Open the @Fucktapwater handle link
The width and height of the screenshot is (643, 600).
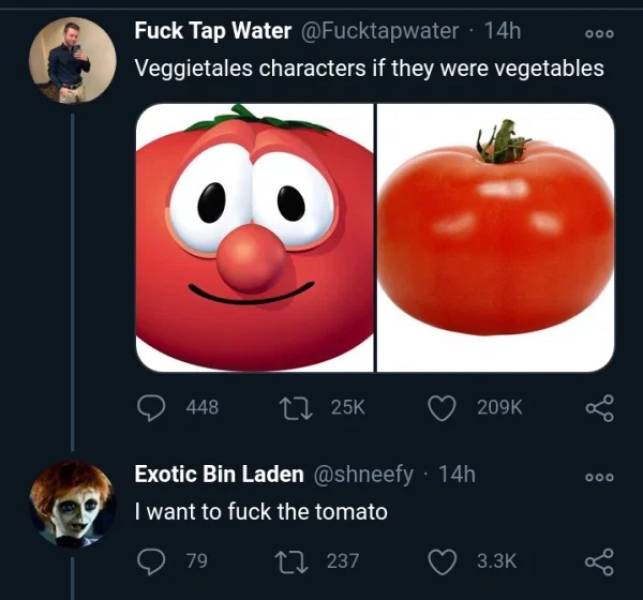(378, 31)
